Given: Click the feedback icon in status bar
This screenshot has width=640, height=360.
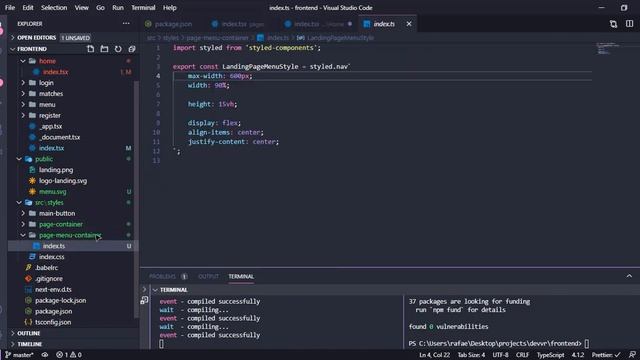Looking at the screenshot, I should 632,355.
